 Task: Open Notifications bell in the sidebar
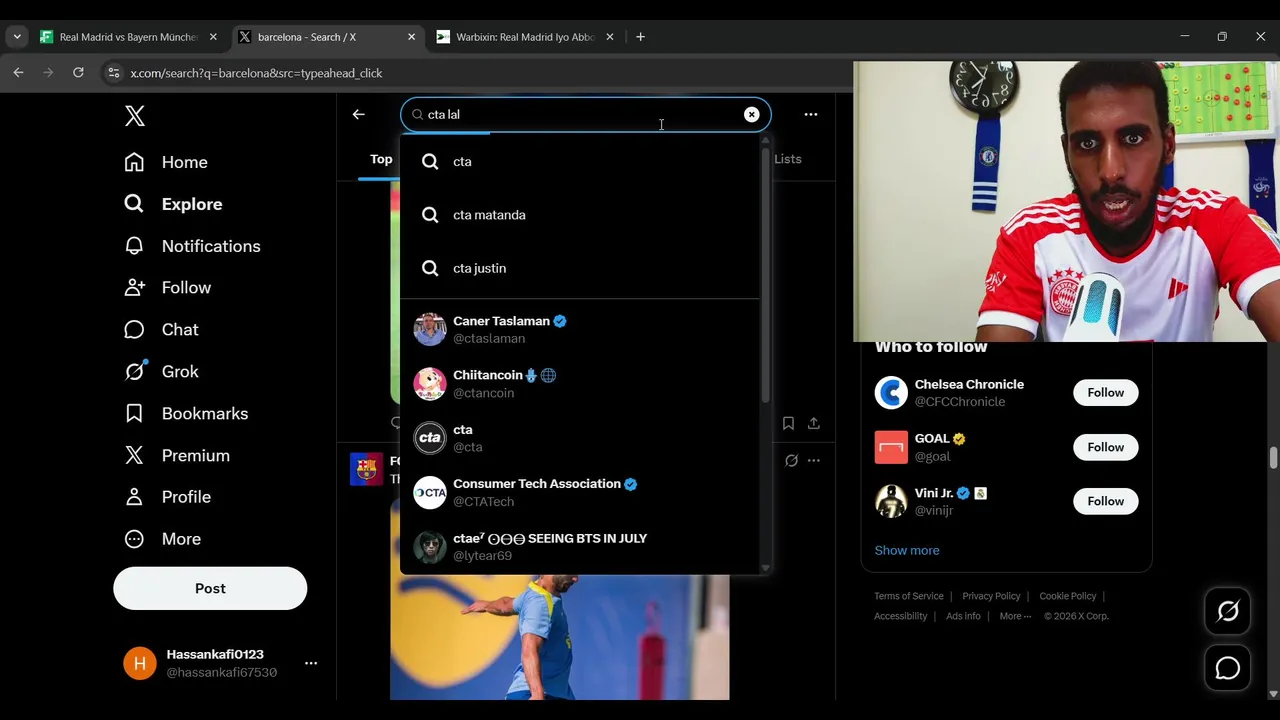pos(134,246)
